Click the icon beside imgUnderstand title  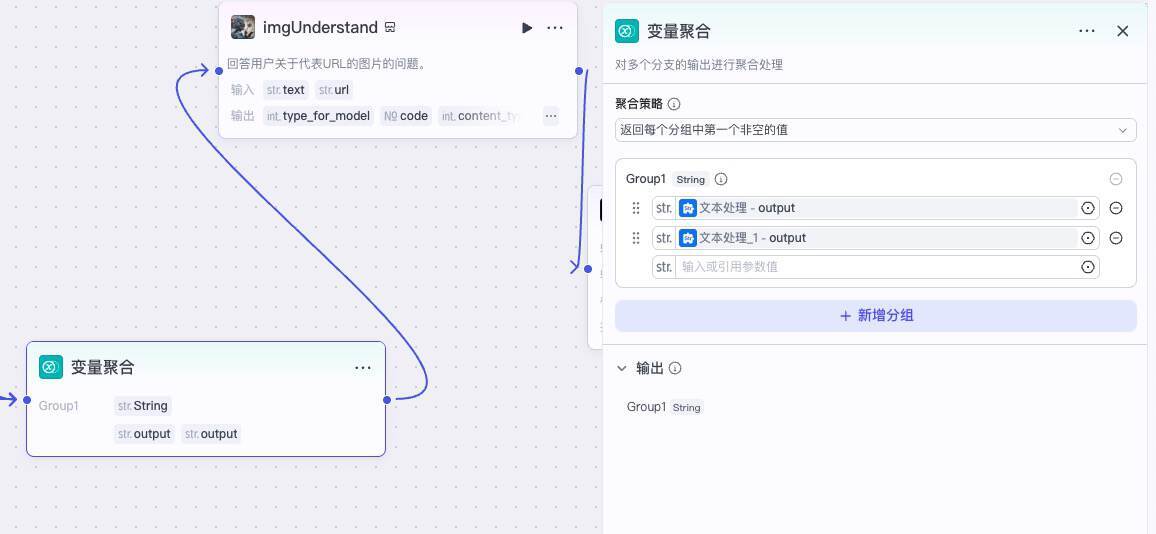tap(390, 28)
